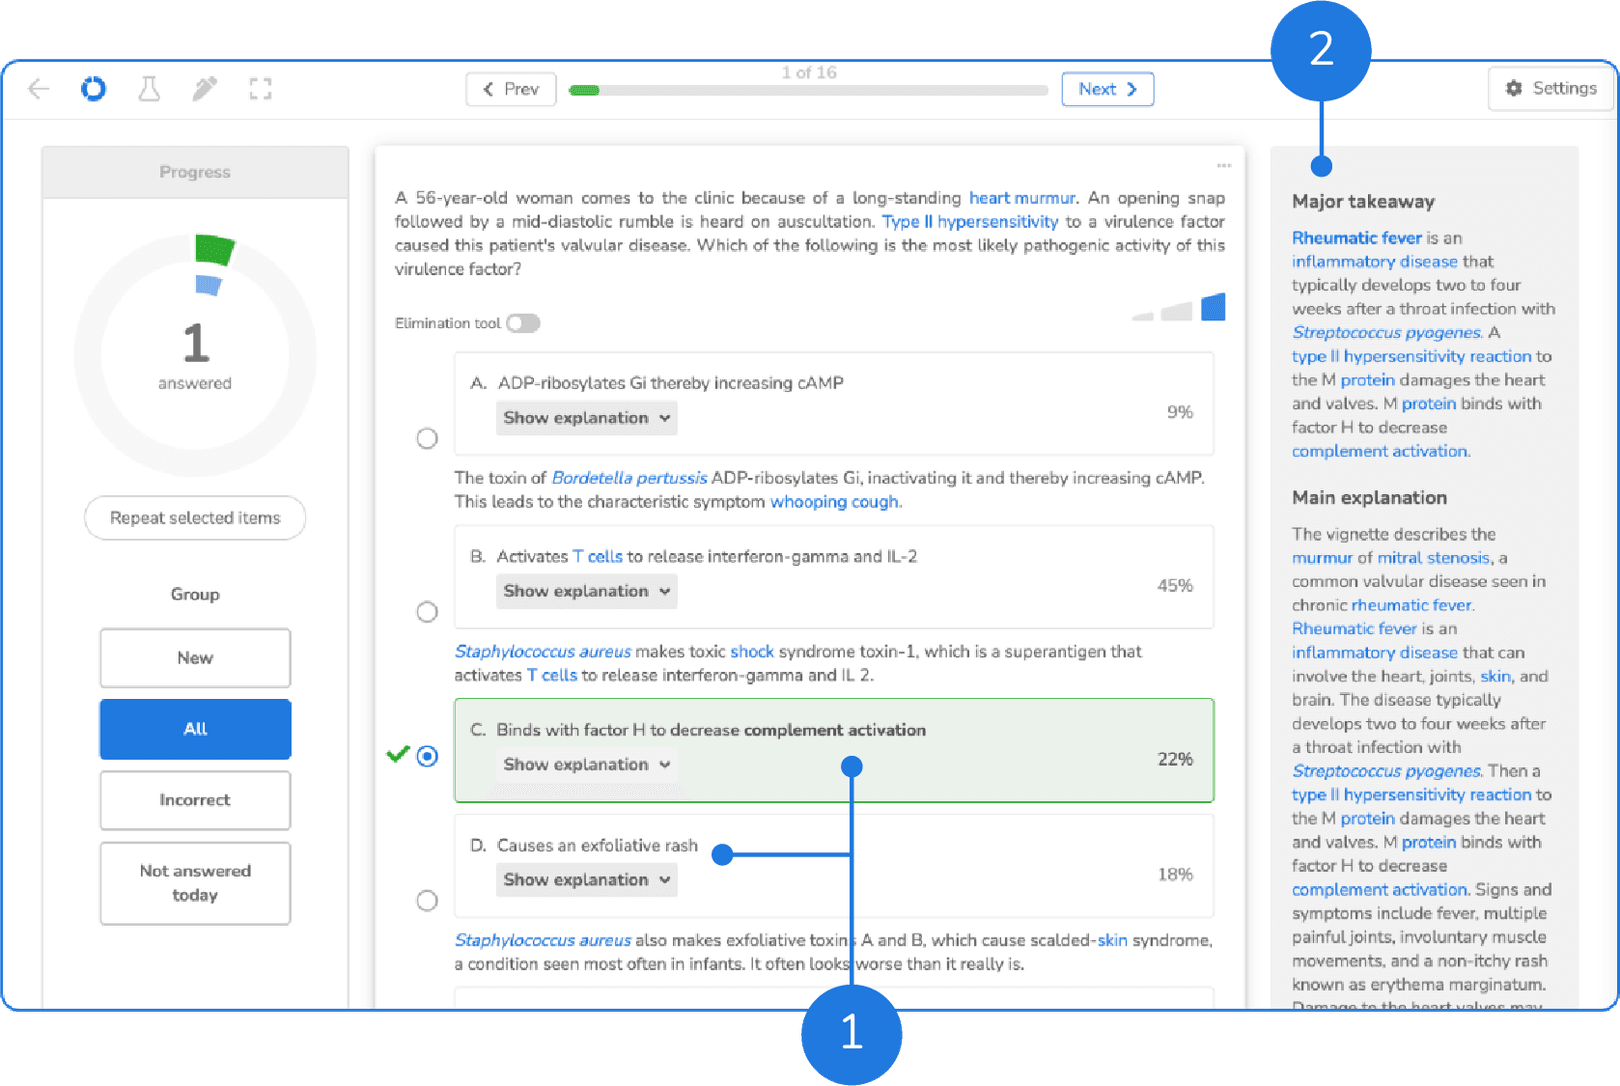Screen dimensions: 1620x1086
Task: Open the three-dot question options menu
Action: [x=1223, y=166]
